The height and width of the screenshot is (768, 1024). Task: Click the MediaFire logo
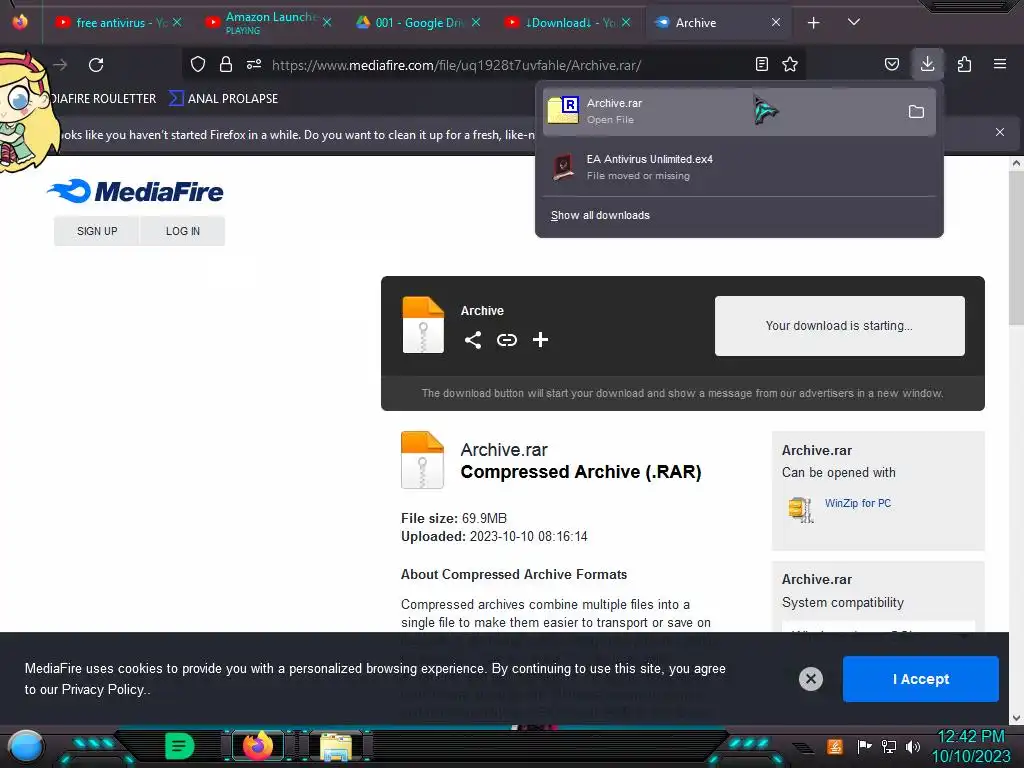(135, 191)
